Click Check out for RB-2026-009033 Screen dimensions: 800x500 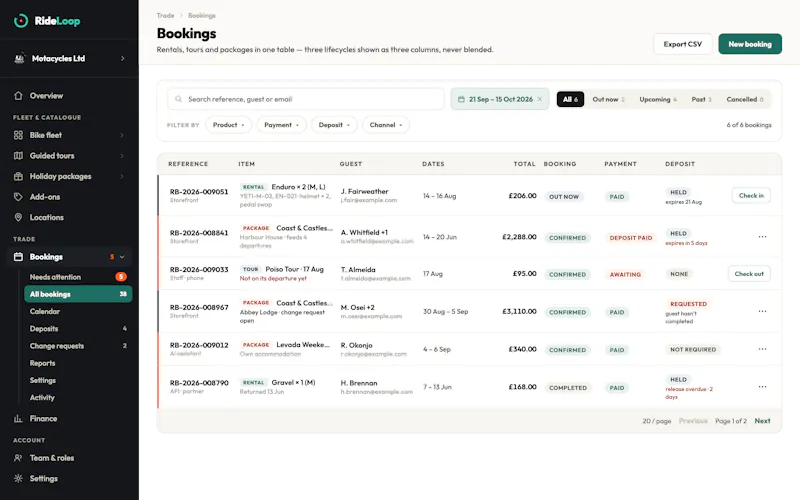coord(749,273)
